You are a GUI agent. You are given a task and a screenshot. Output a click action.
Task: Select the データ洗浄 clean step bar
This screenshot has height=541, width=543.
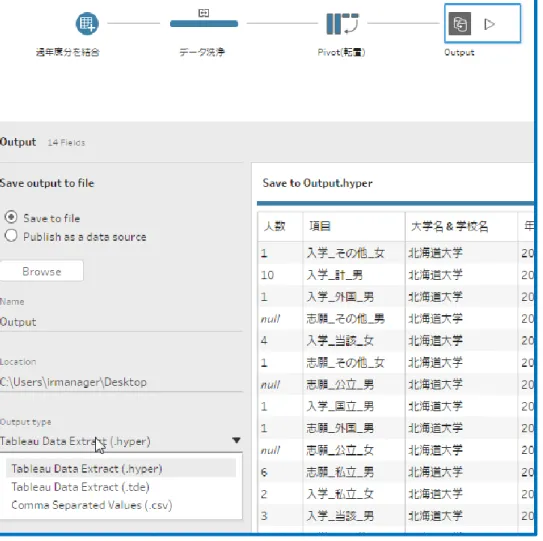point(204,24)
